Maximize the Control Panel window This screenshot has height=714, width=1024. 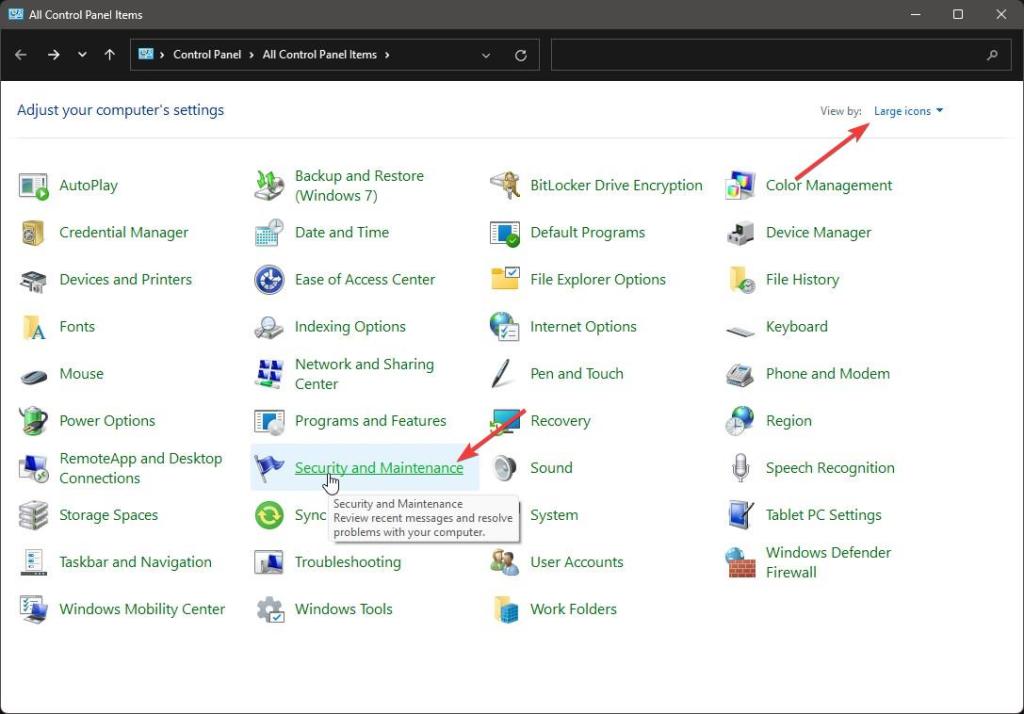pos(957,14)
